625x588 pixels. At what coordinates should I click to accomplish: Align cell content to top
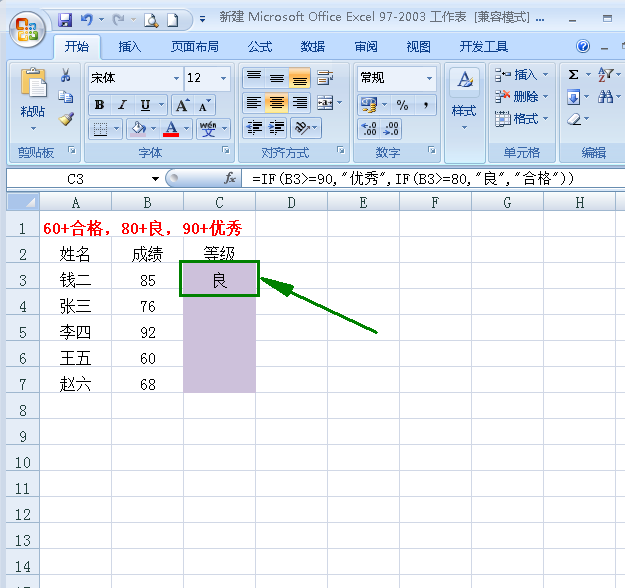coord(254,77)
